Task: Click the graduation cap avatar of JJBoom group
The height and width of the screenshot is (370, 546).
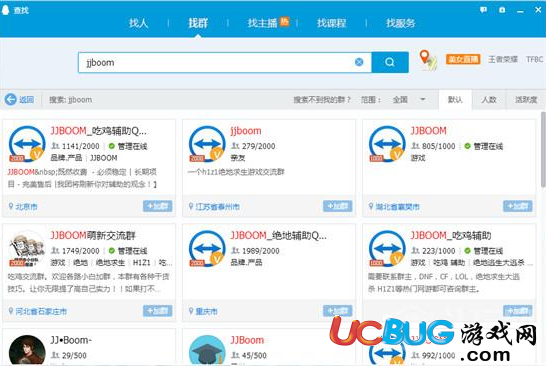Action: tap(207, 351)
